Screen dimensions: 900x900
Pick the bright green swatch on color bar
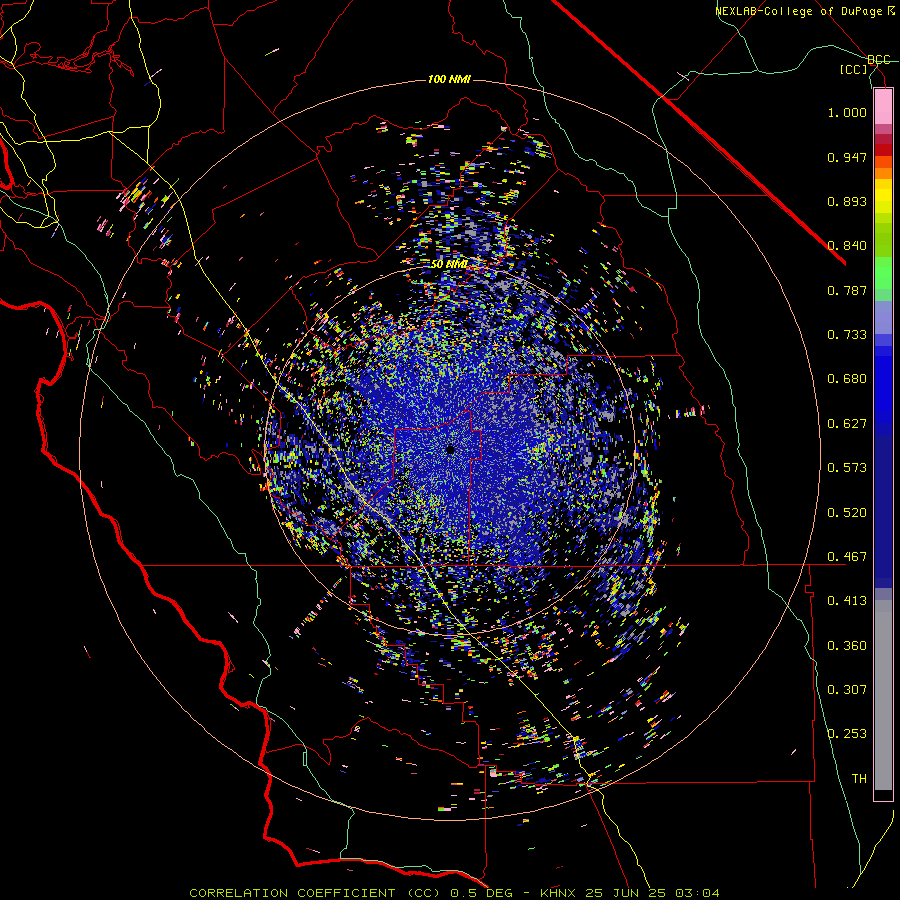883,273
